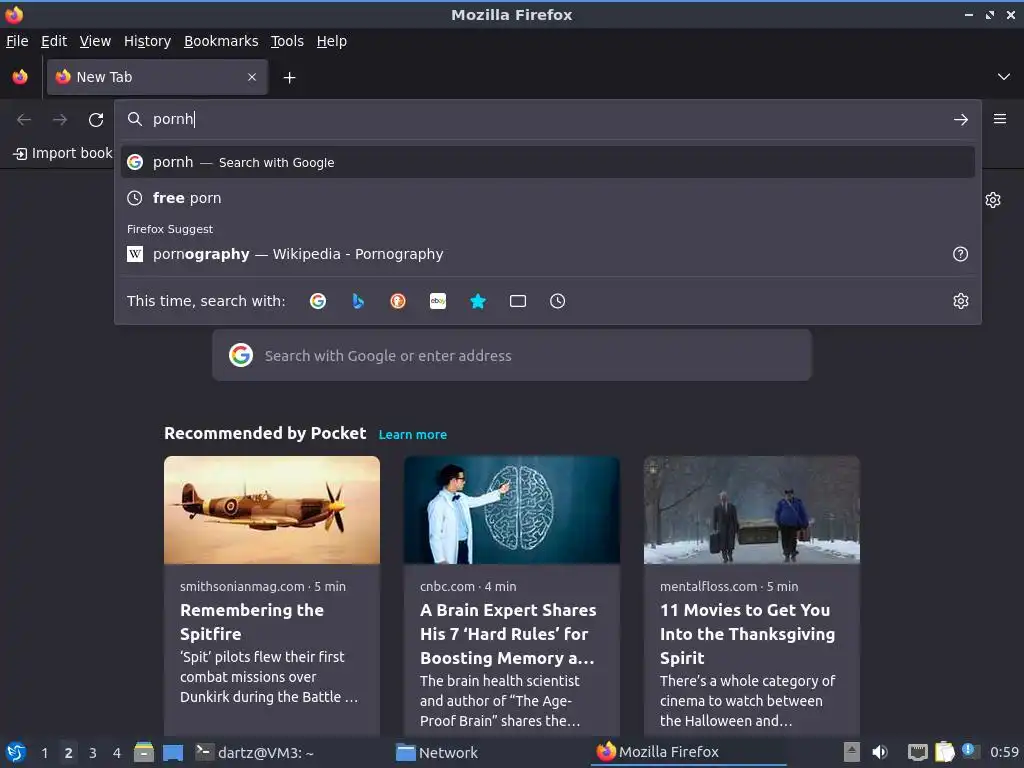Click the go arrow in the address bar
The image size is (1024, 768).
[960, 120]
